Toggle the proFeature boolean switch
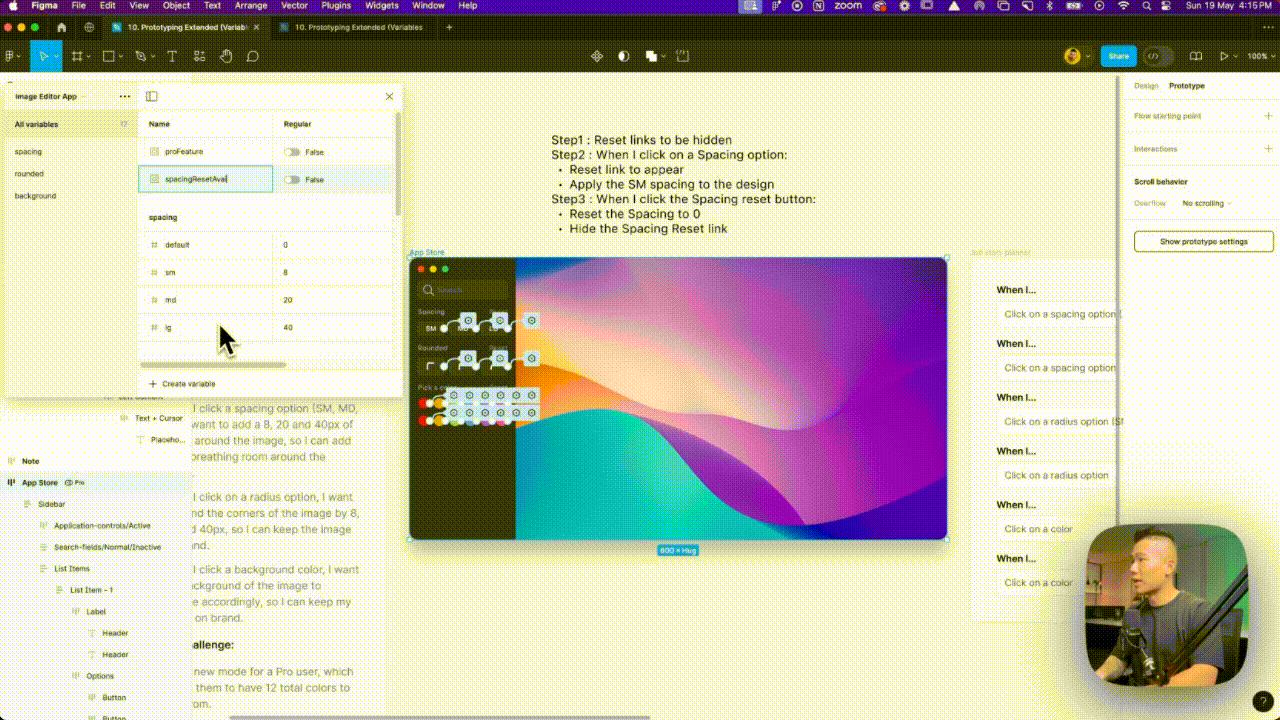 292,152
